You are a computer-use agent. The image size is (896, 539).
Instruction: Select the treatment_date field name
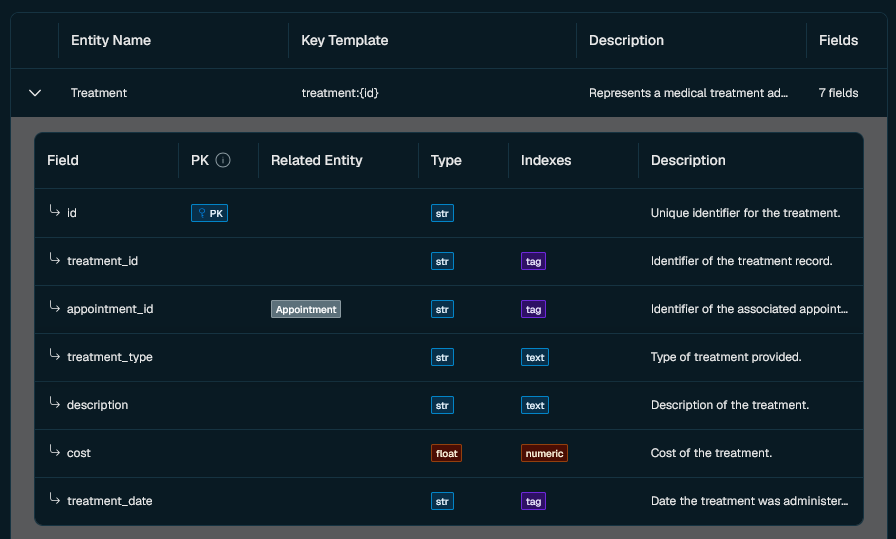coord(110,501)
